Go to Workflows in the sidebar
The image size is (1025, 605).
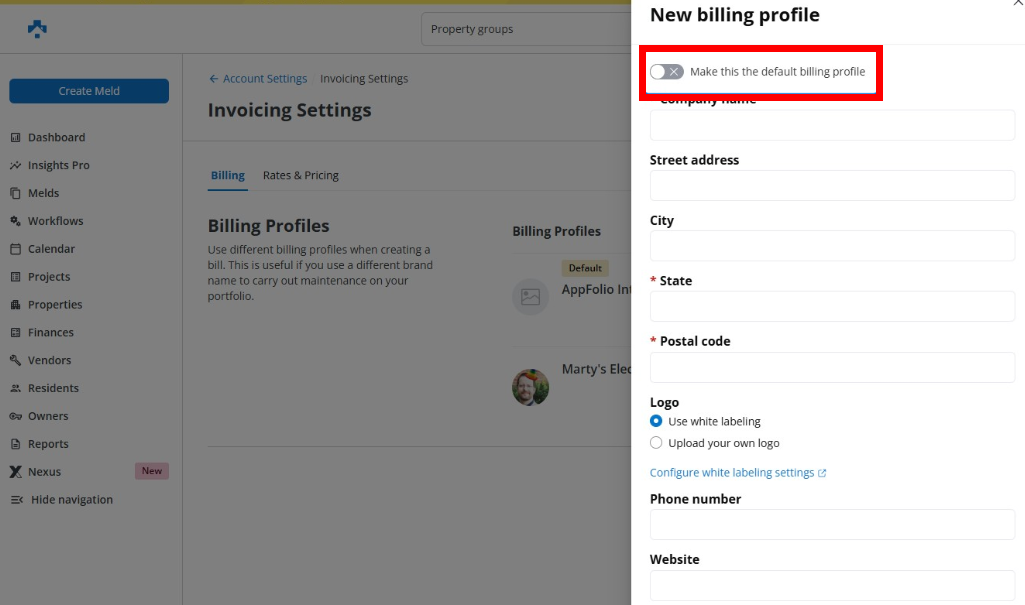click(55, 221)
